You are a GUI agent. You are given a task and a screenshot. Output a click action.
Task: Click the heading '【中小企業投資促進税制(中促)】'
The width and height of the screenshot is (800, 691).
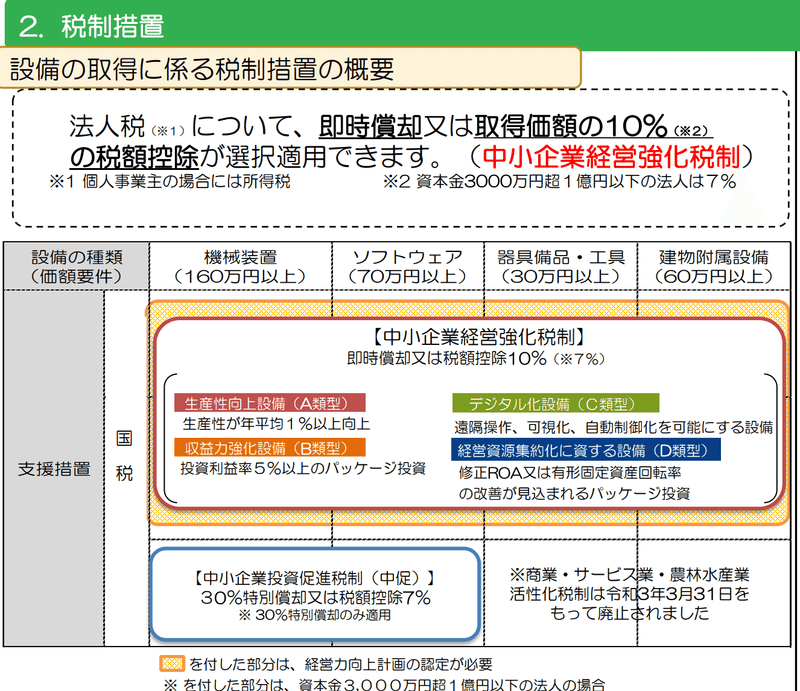point(315,578)
